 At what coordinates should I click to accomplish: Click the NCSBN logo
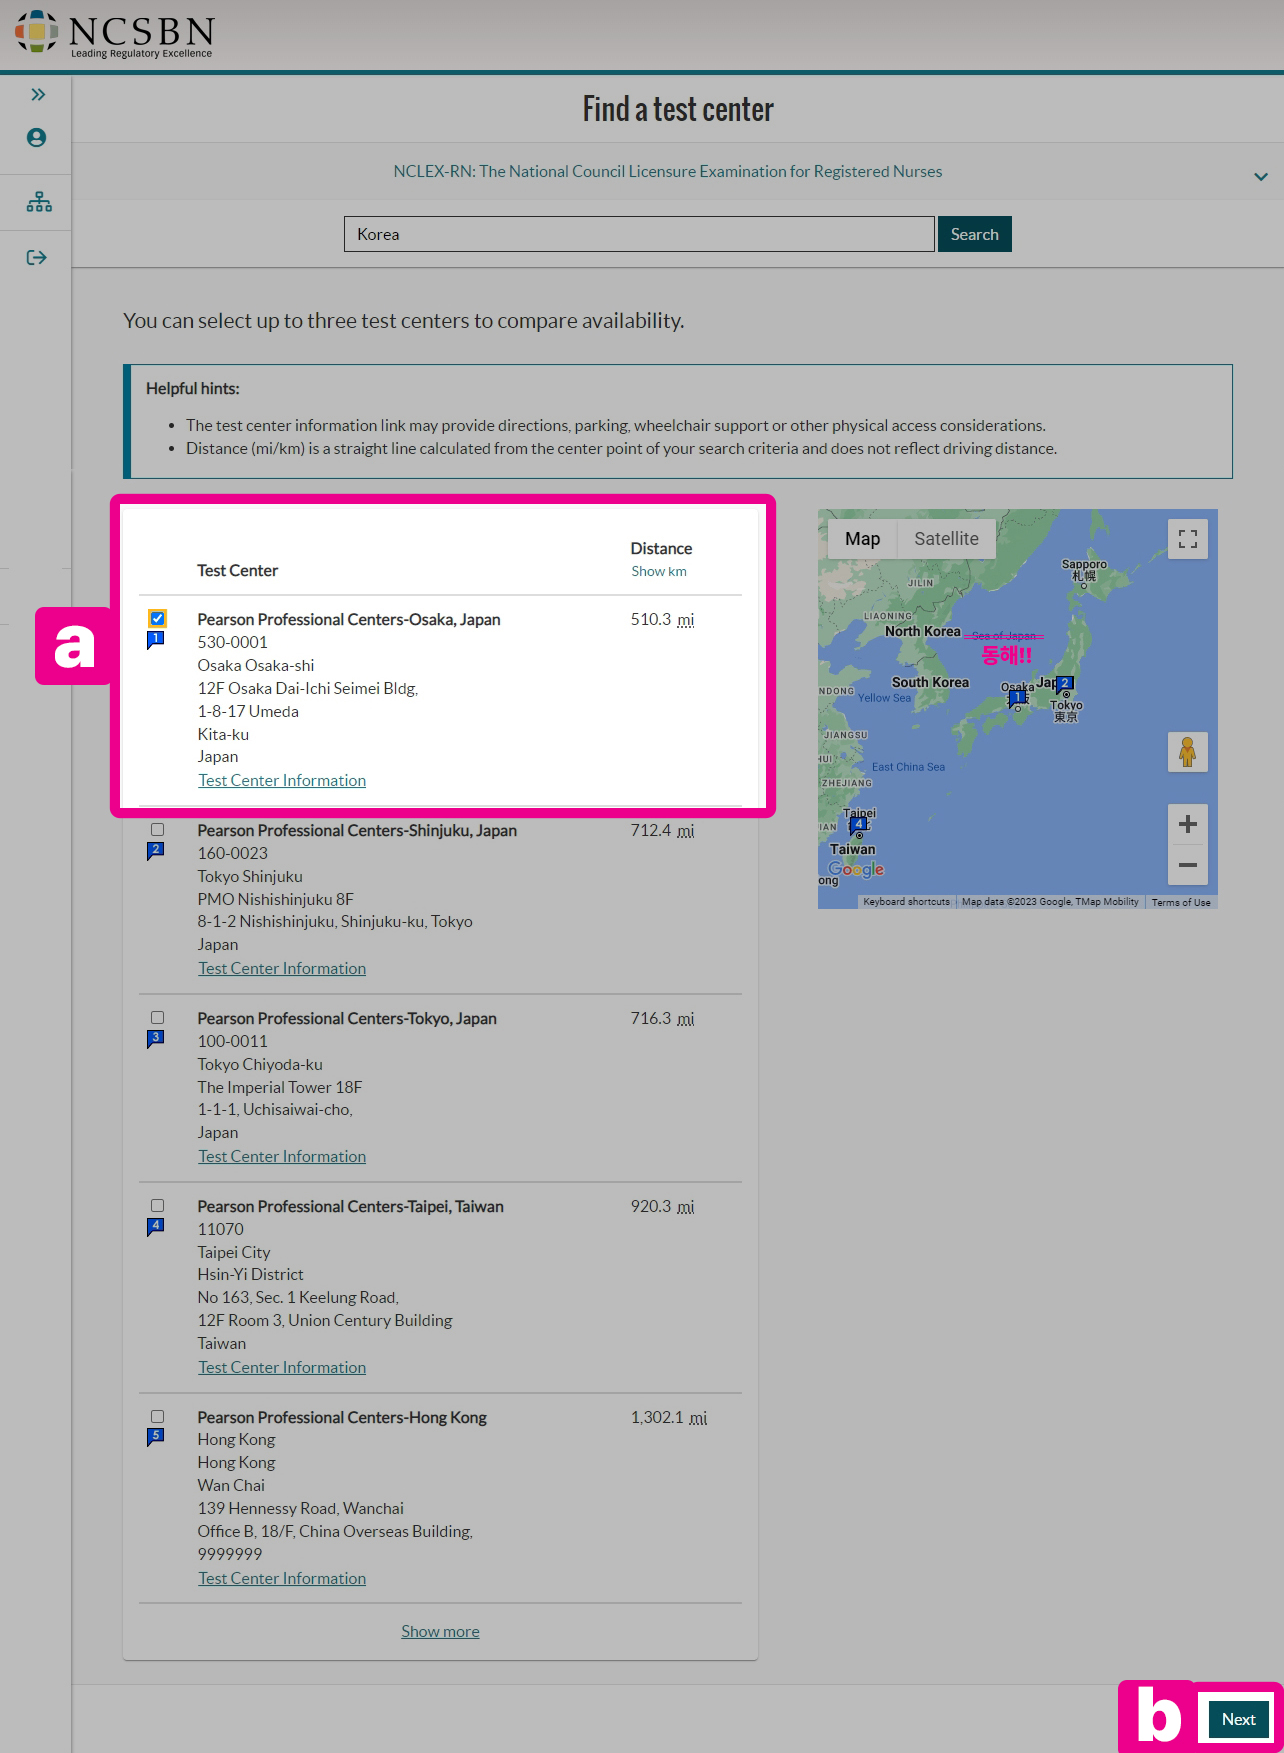pos(114,35)
